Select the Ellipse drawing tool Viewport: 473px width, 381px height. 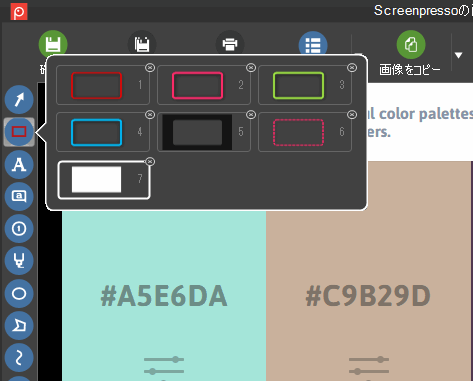coord(19,293)
